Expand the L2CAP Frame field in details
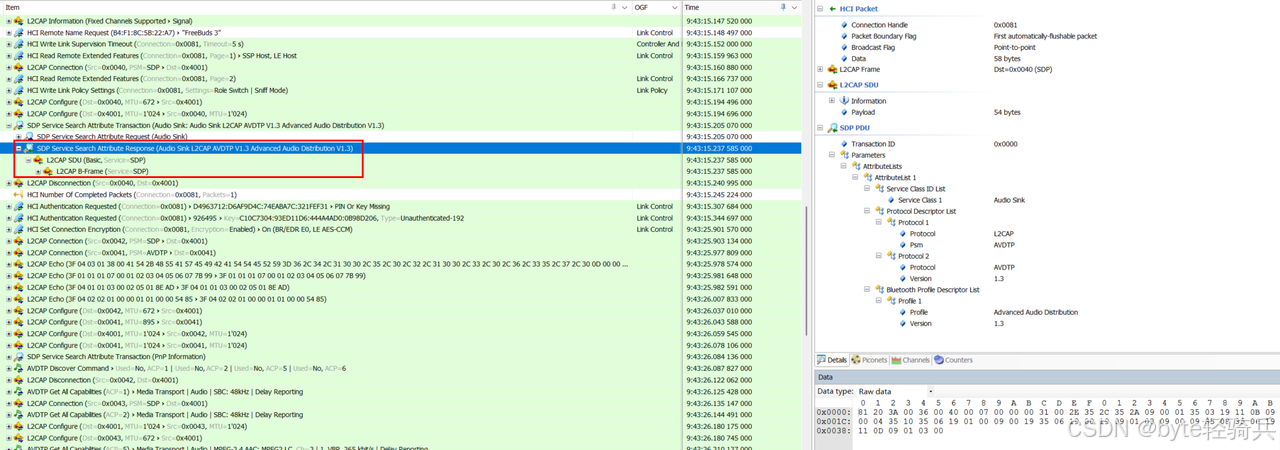This screenshot has width=1280, height=450. tap(821, 69)
